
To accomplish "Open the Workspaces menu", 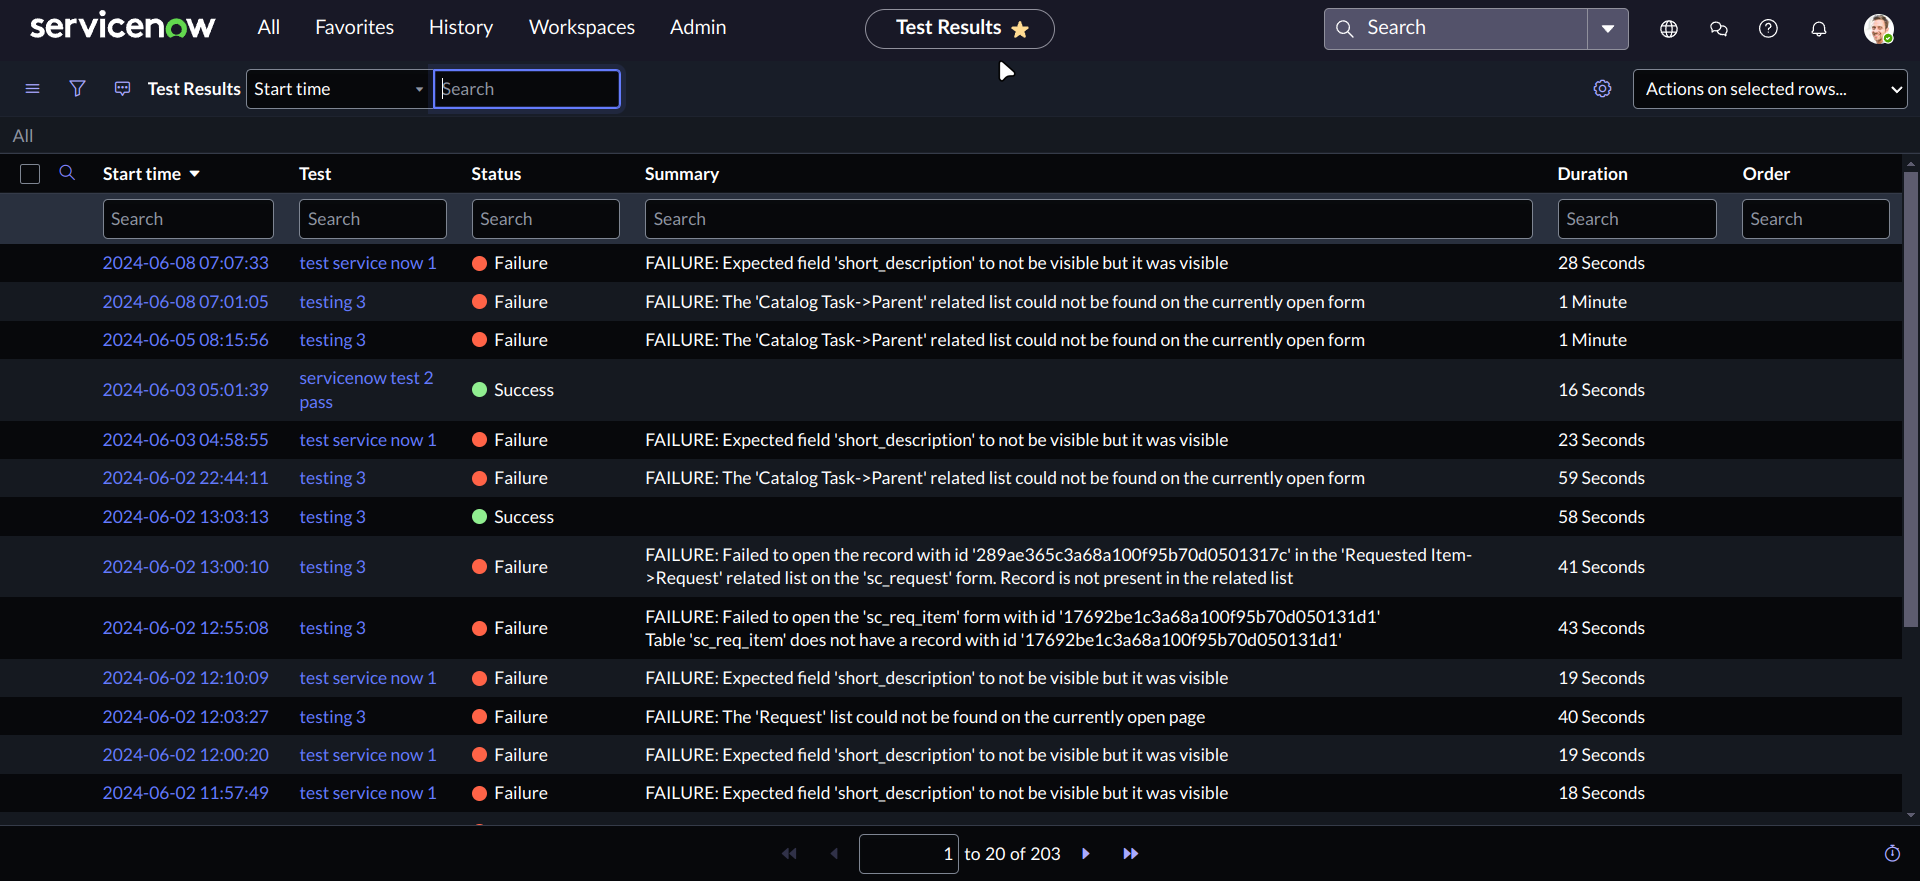I will 581,28.
